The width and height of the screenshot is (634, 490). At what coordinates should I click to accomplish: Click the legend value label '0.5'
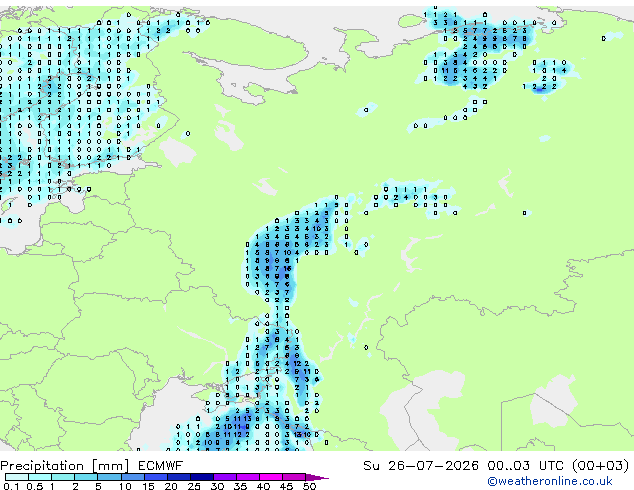click(x=35, y=486)
